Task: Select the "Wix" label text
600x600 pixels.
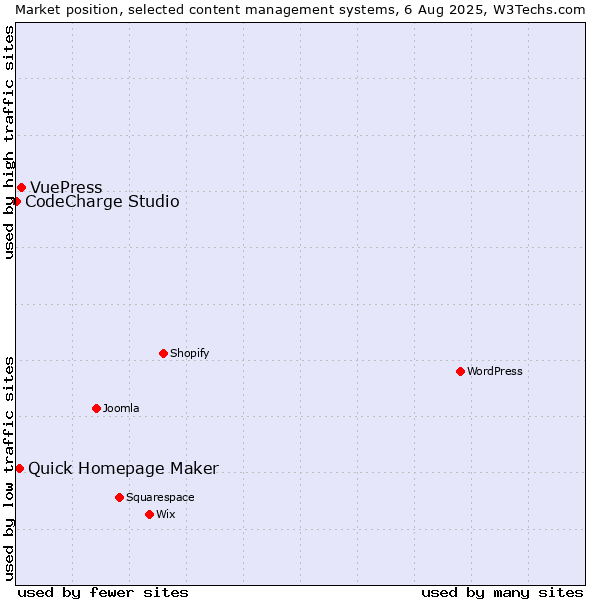Action: pos(166,514)
